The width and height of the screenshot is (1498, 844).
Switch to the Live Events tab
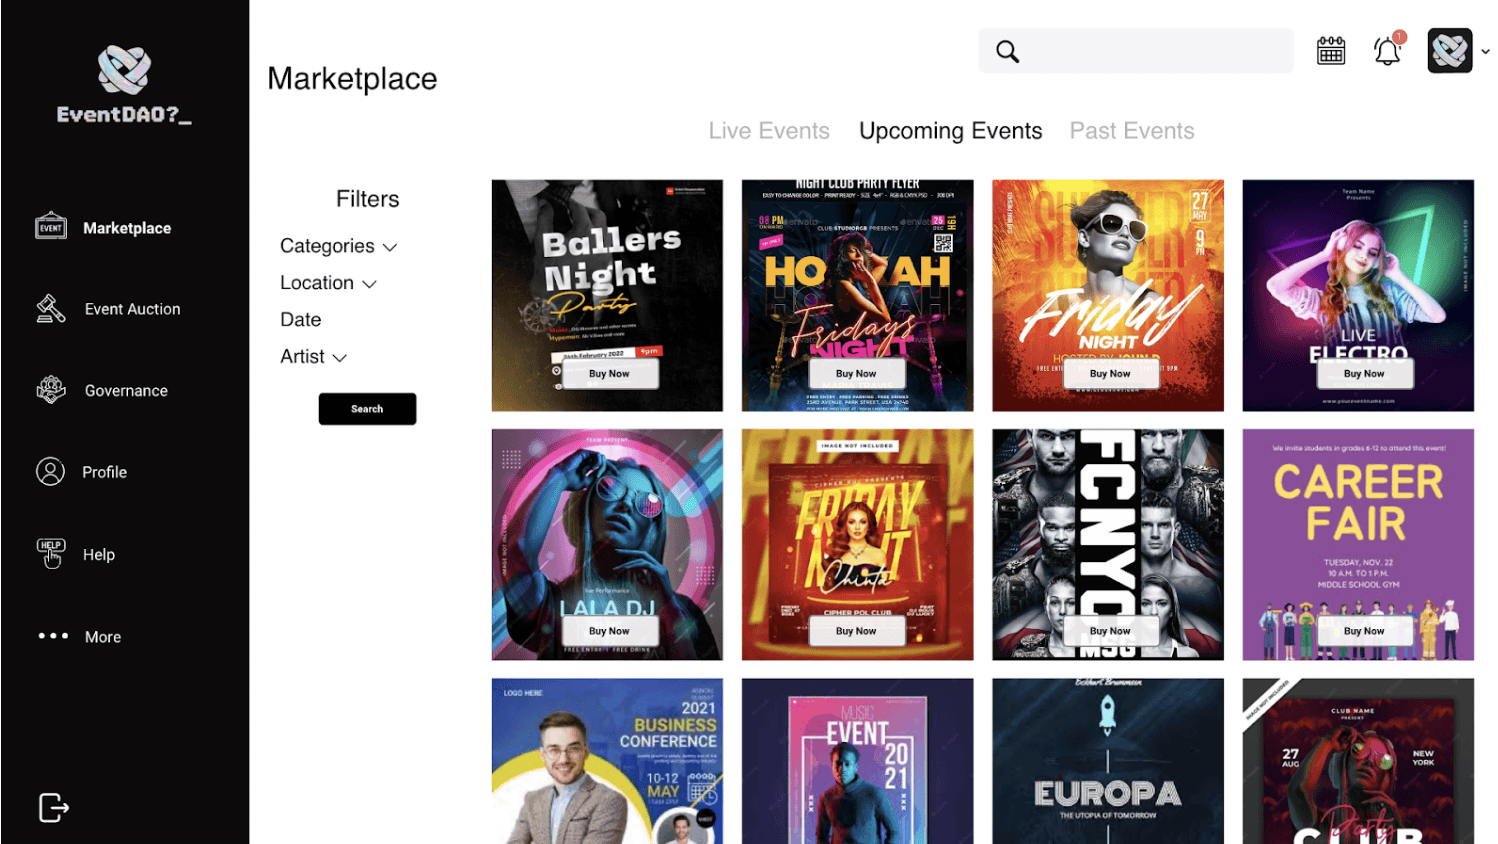768,131
